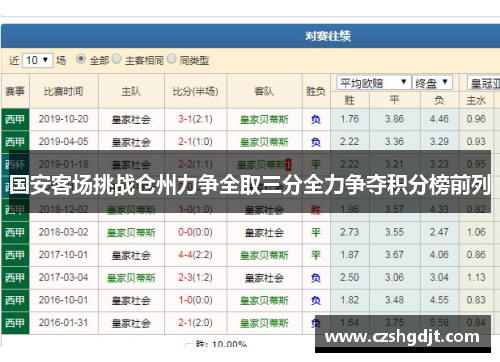Click away team 皇家贝蒂斯 on 2016-01-31 row
The height and width of the screenshot is (362, 500).
pyautogui.click(x=264, y=323)
